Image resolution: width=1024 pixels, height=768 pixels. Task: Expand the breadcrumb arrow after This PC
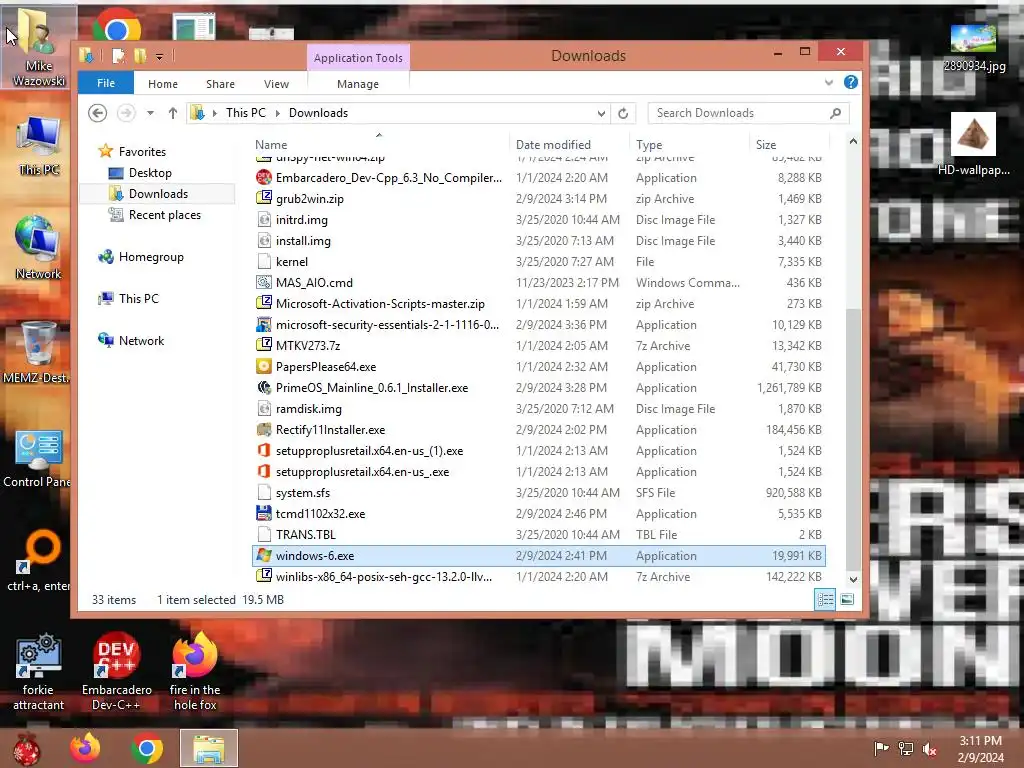click(x=278, y=113)
